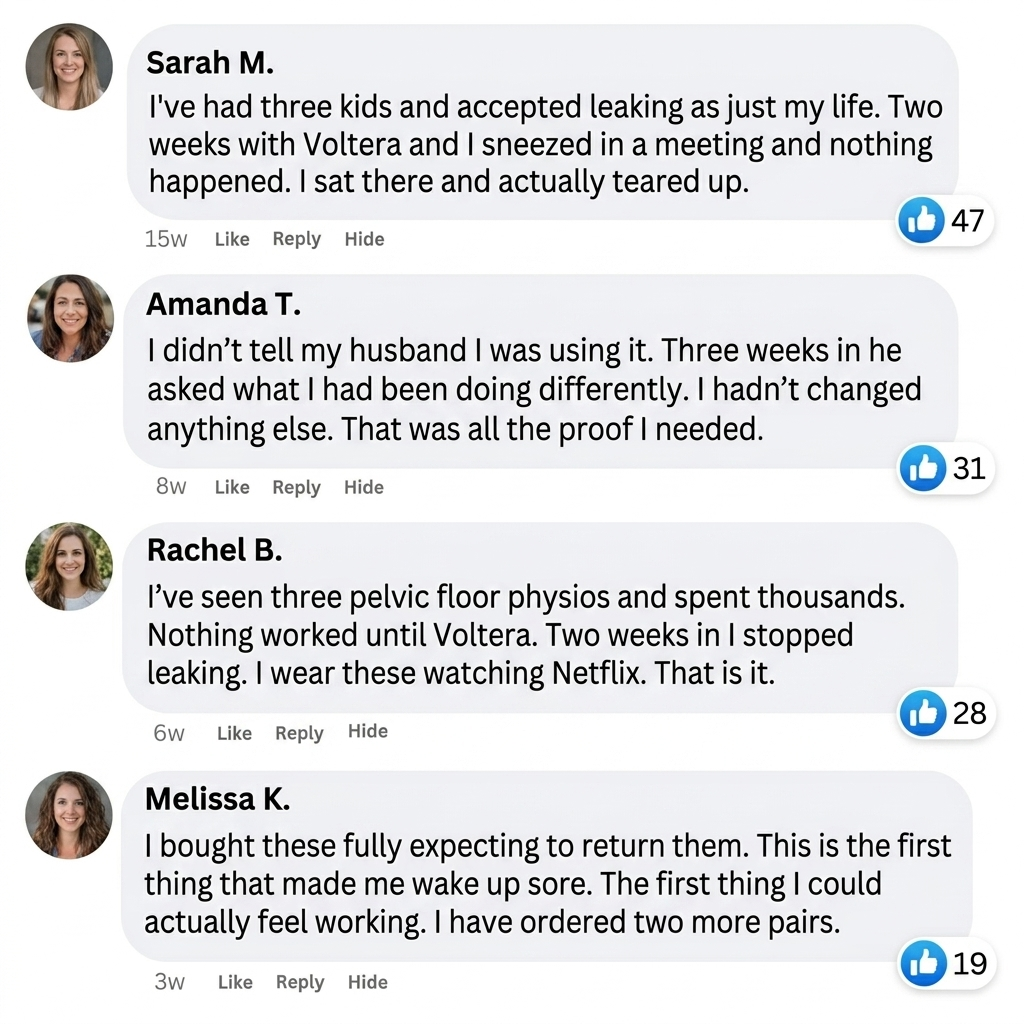Open Amanda T.'s name link
The height and width of the screenshot is (1024, 1024).
pyautogui.click(x=223, y=304)
